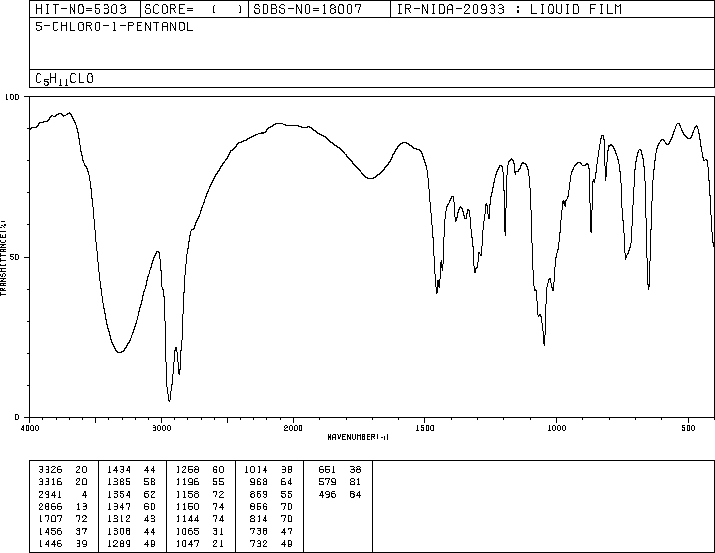Click transmittance value 81 beside 579
715x553 pixels.
355,482
